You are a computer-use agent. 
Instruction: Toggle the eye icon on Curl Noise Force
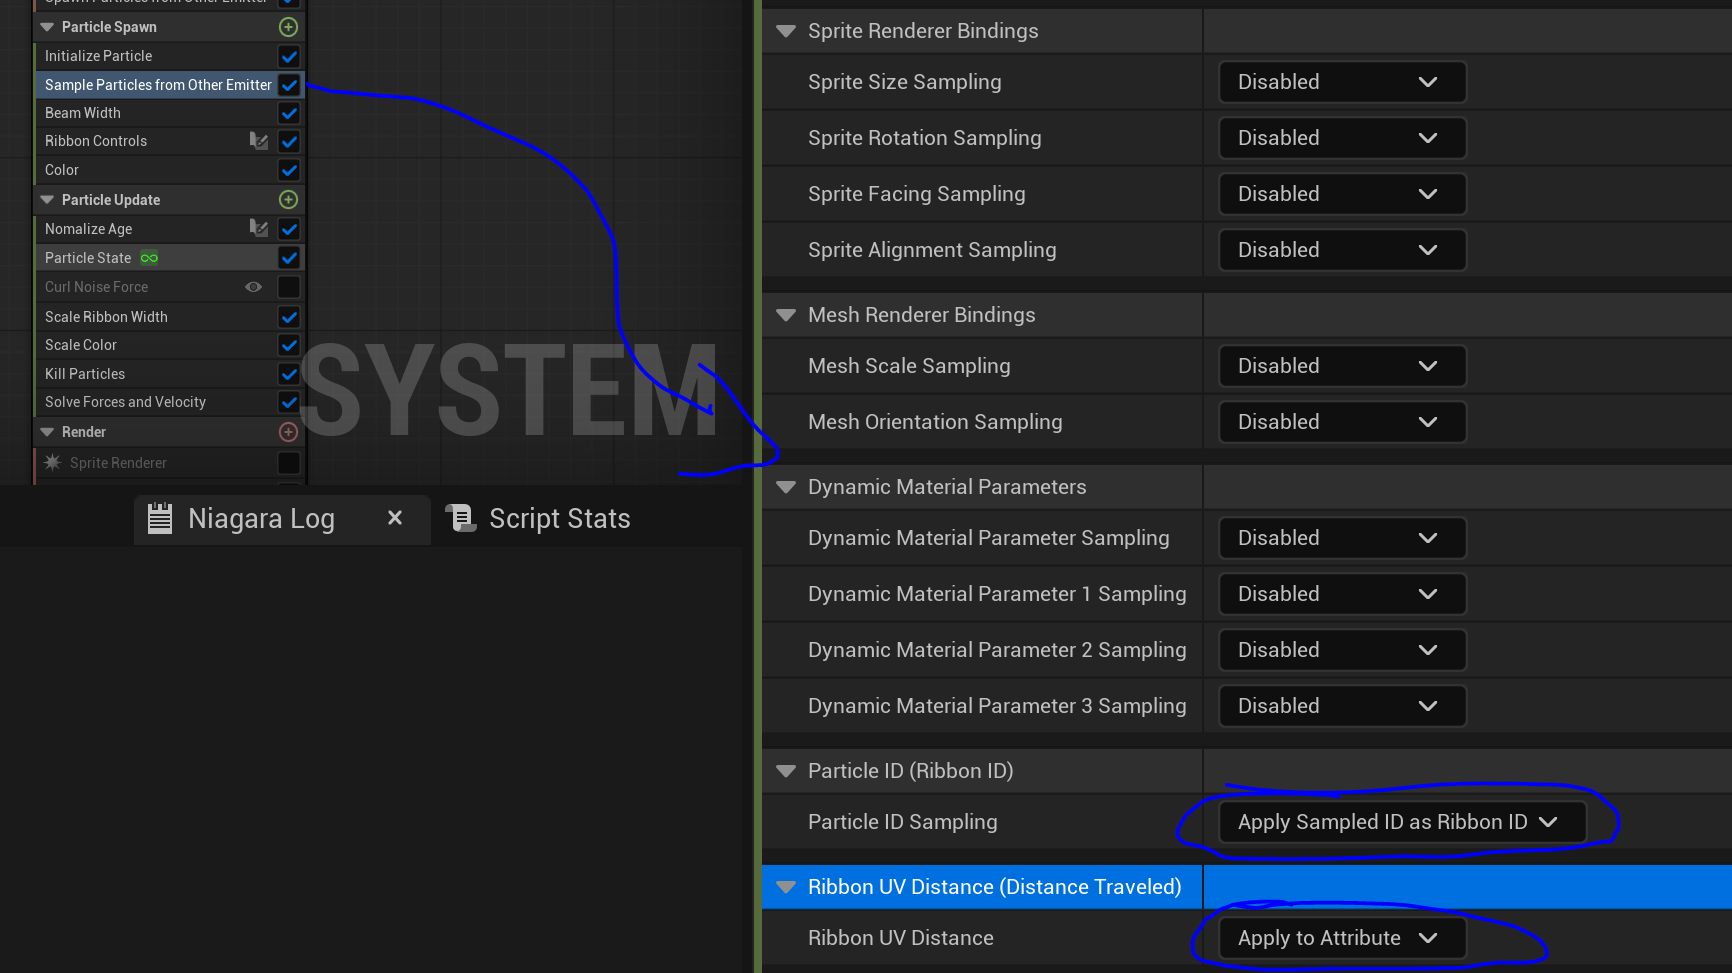click(254, 287)
